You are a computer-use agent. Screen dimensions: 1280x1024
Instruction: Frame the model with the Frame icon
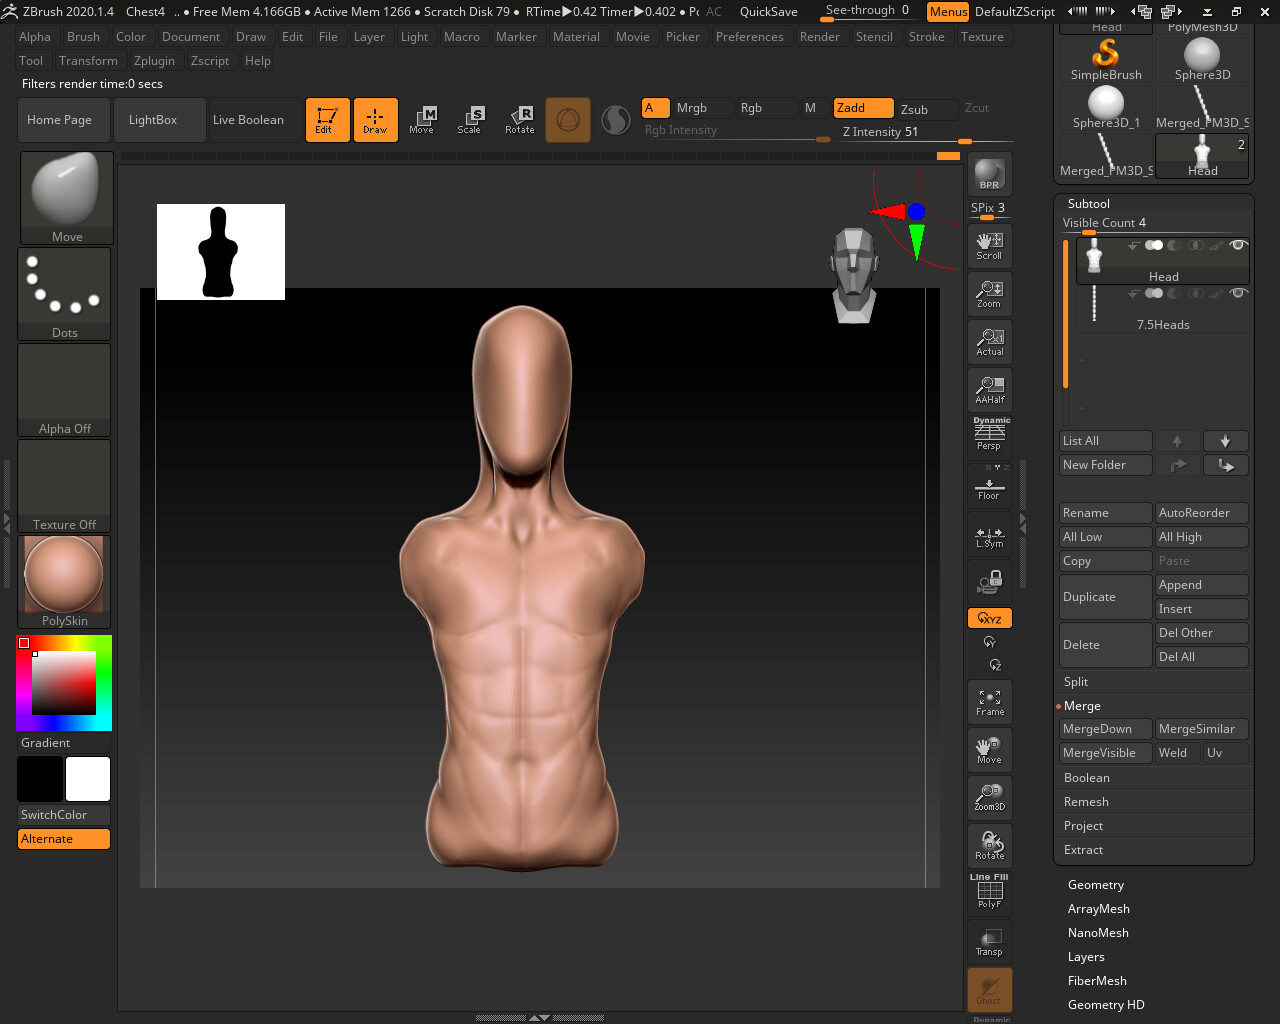tap(989, 701)
